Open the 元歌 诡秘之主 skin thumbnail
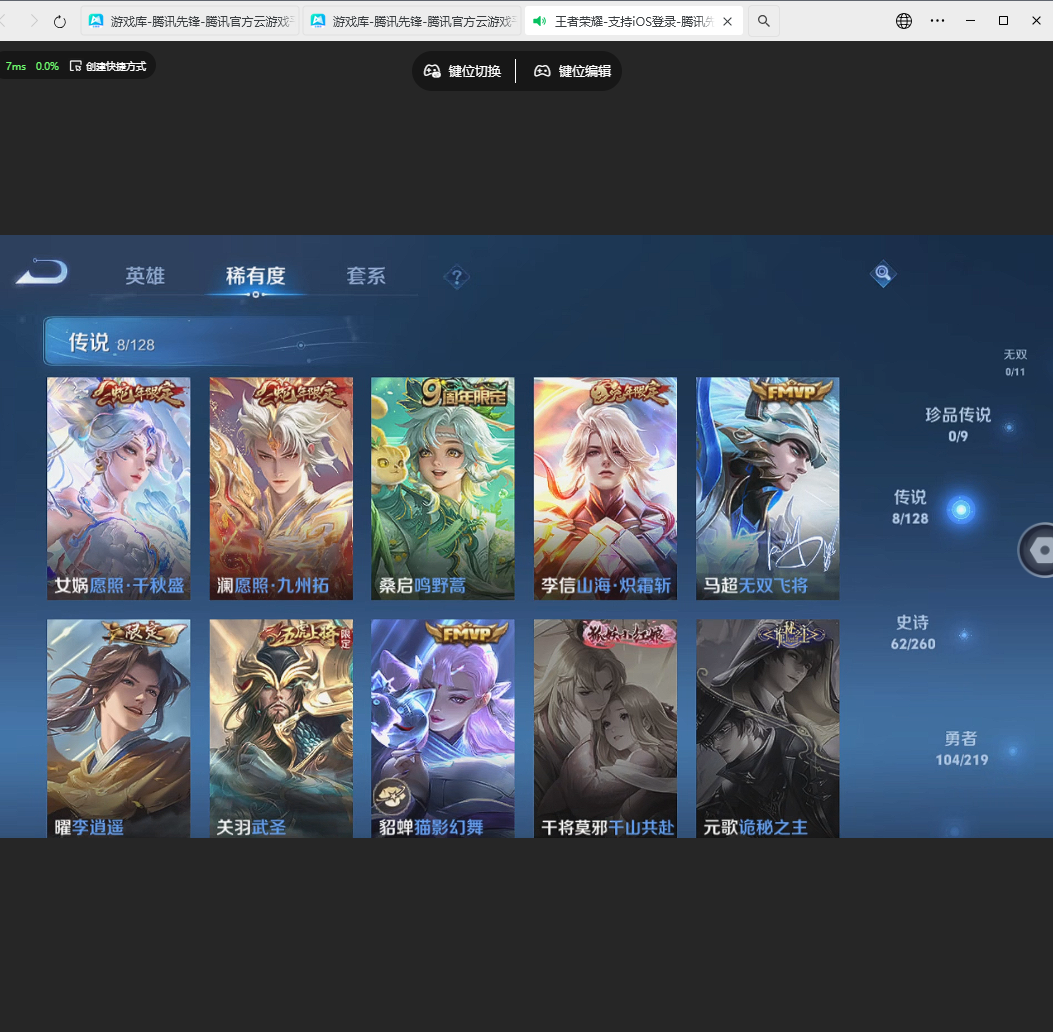 (767, 728)
